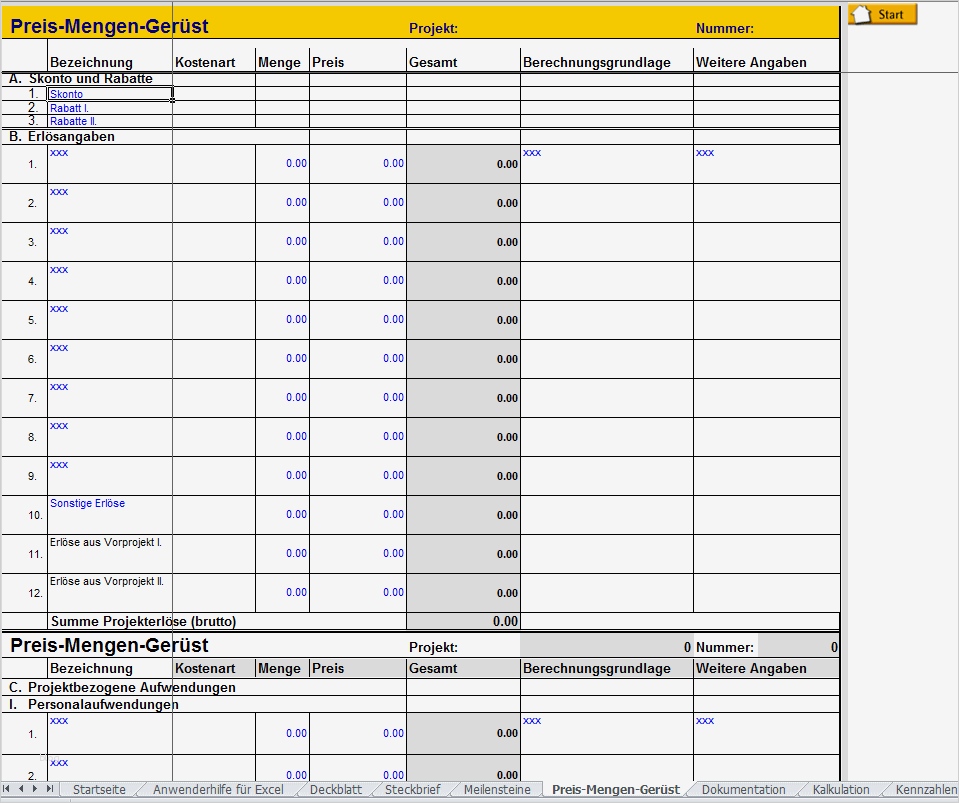Select the Erlöse aus Vorprojekt II. cell
Image resolution: width=959 pixels, height=803 pixels.
[110, 593]
